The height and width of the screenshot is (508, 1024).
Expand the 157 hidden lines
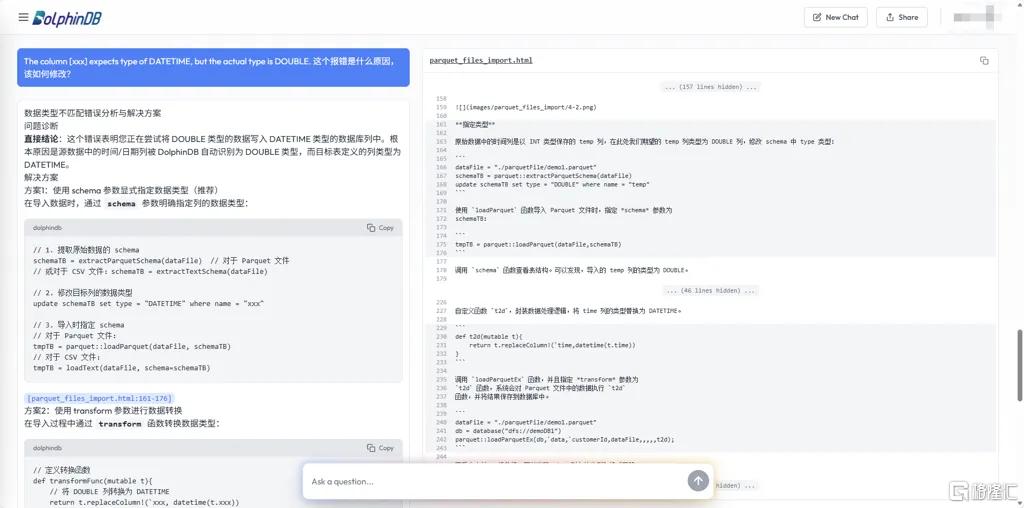(x=710, y=87)
